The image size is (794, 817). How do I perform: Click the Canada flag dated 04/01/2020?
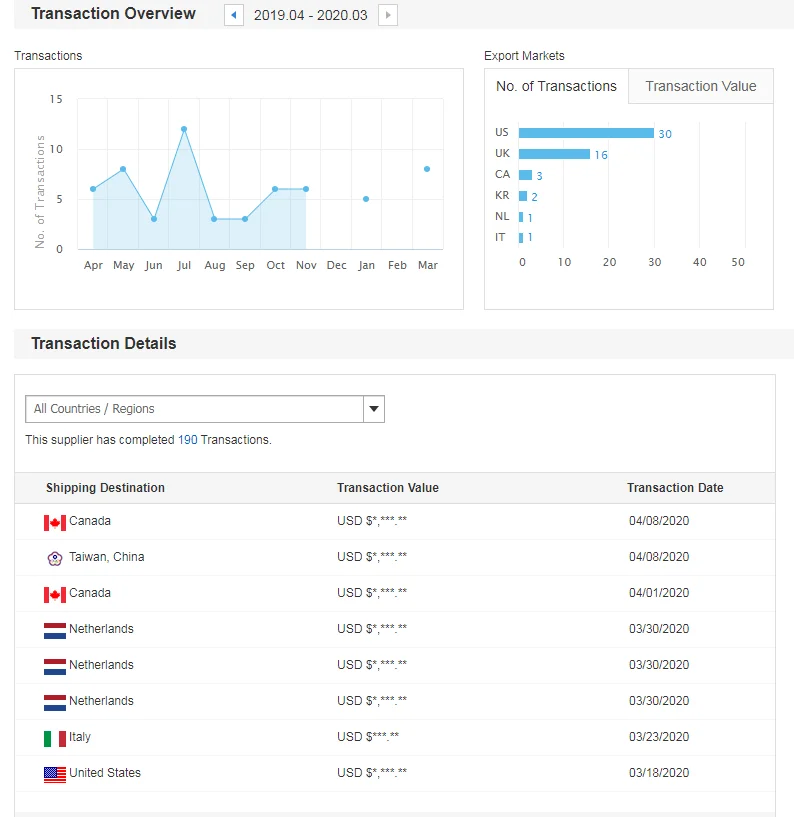pyautogui.click(x=55, y=594)
